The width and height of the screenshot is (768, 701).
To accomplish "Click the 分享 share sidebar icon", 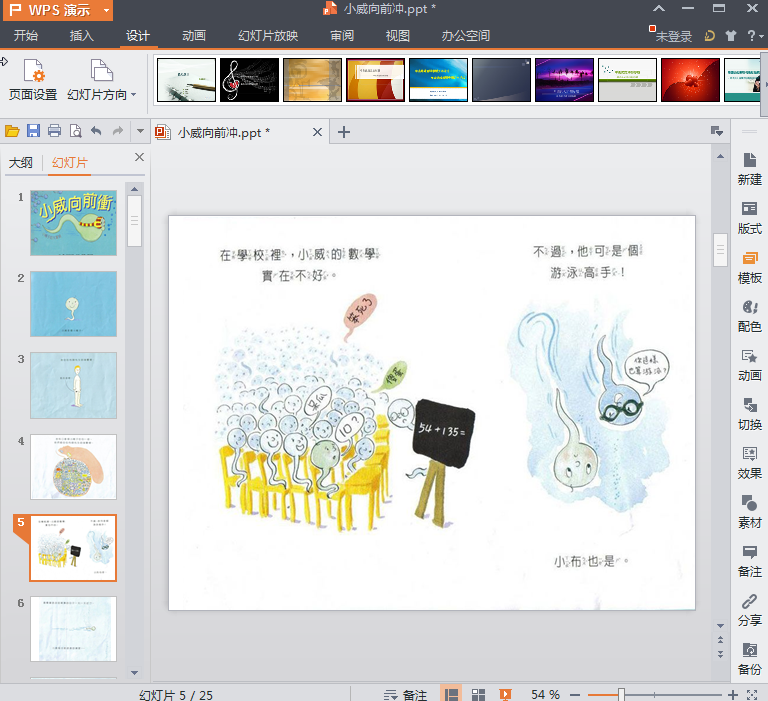I will tap(749, 610).
